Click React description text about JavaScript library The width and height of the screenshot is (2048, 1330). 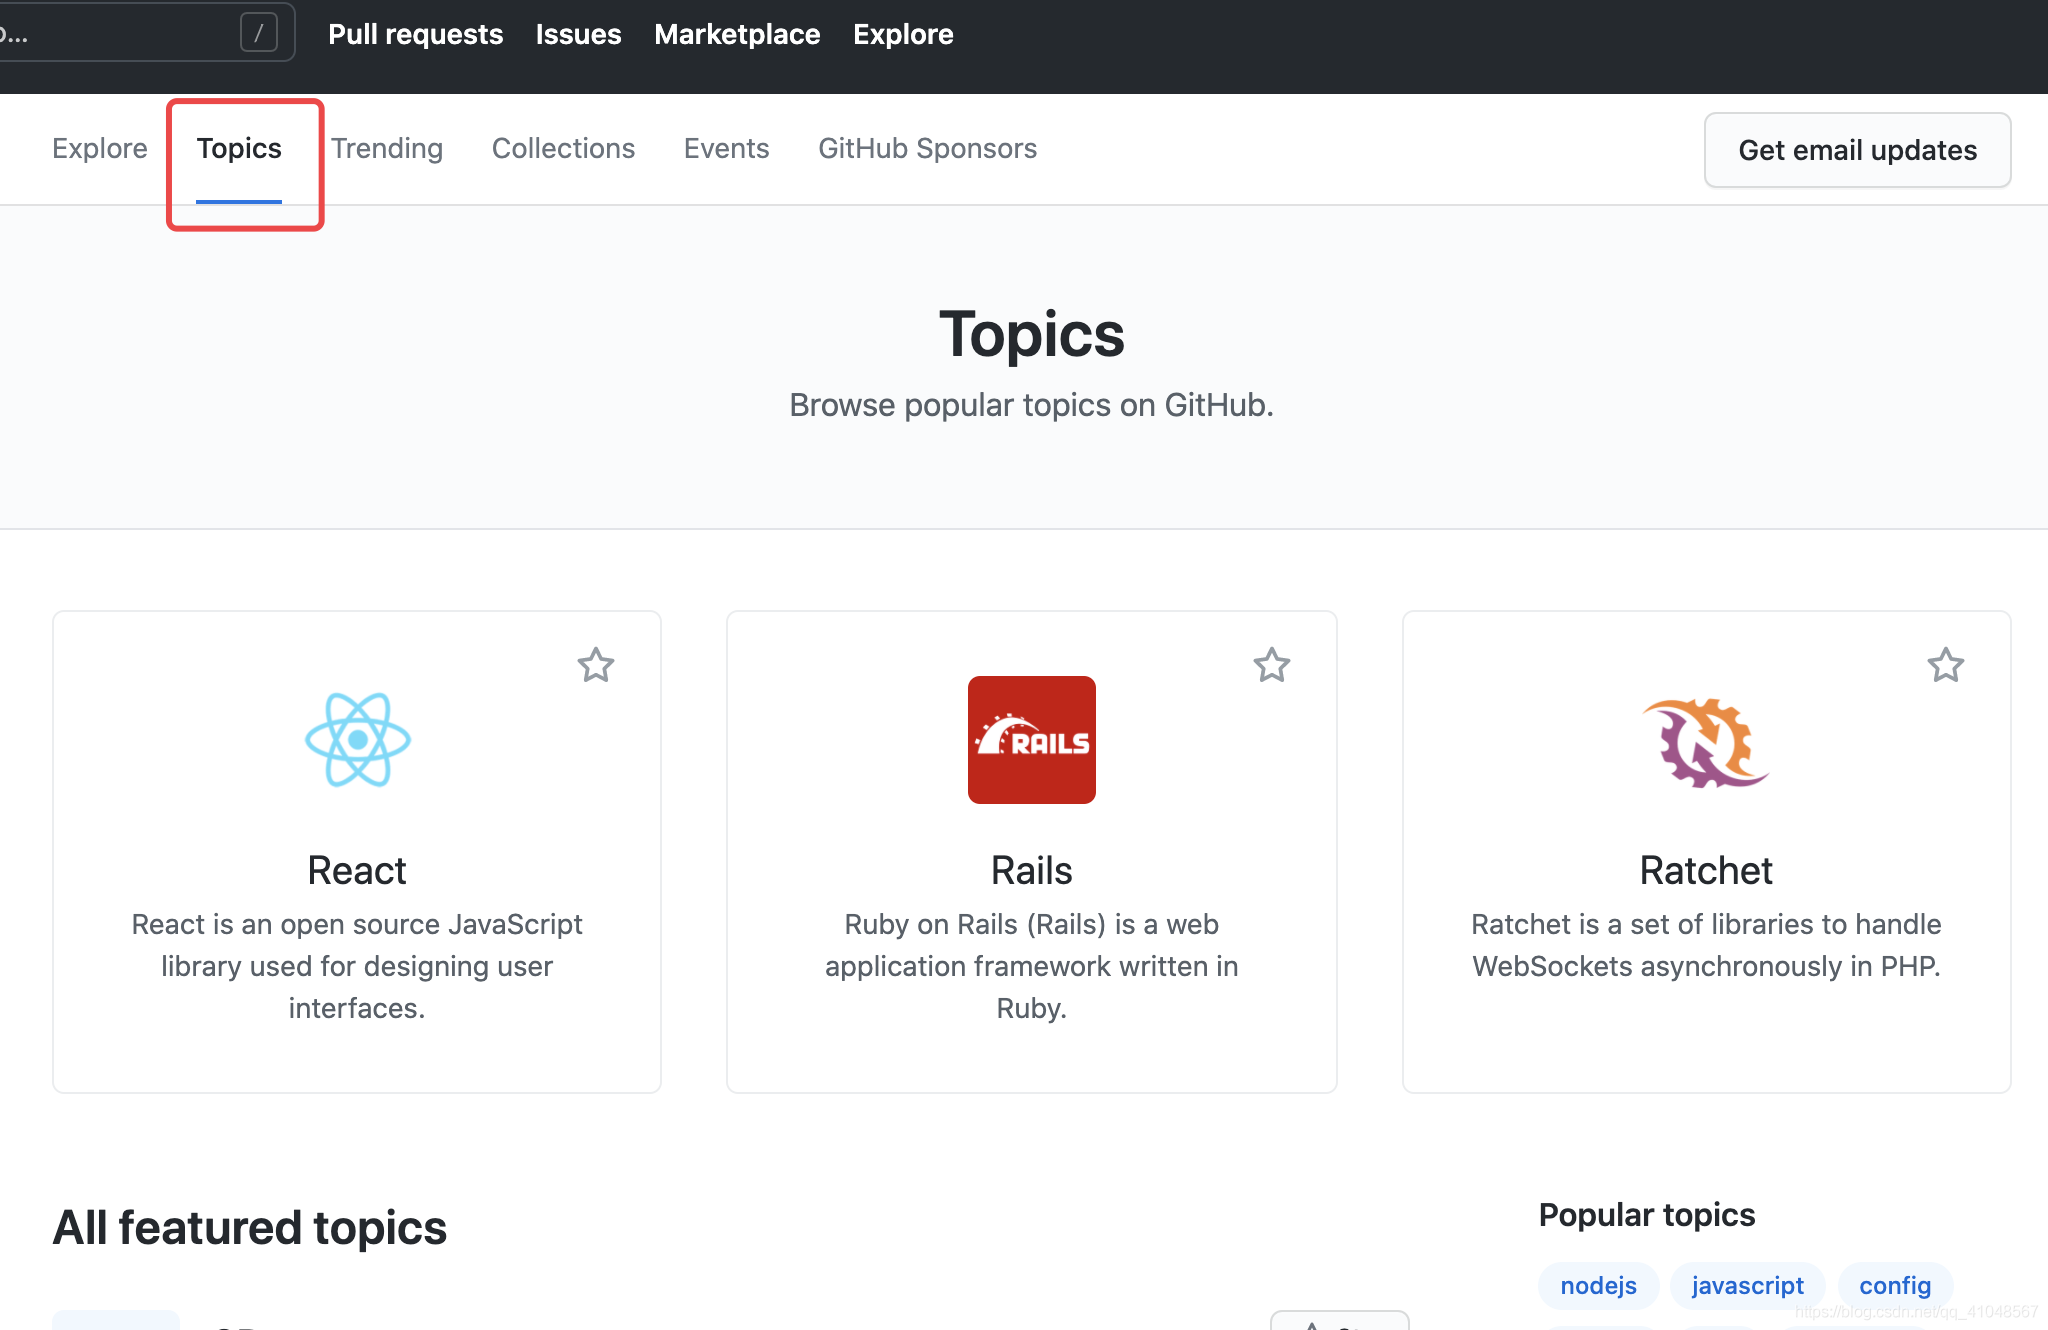pos(357,966)
